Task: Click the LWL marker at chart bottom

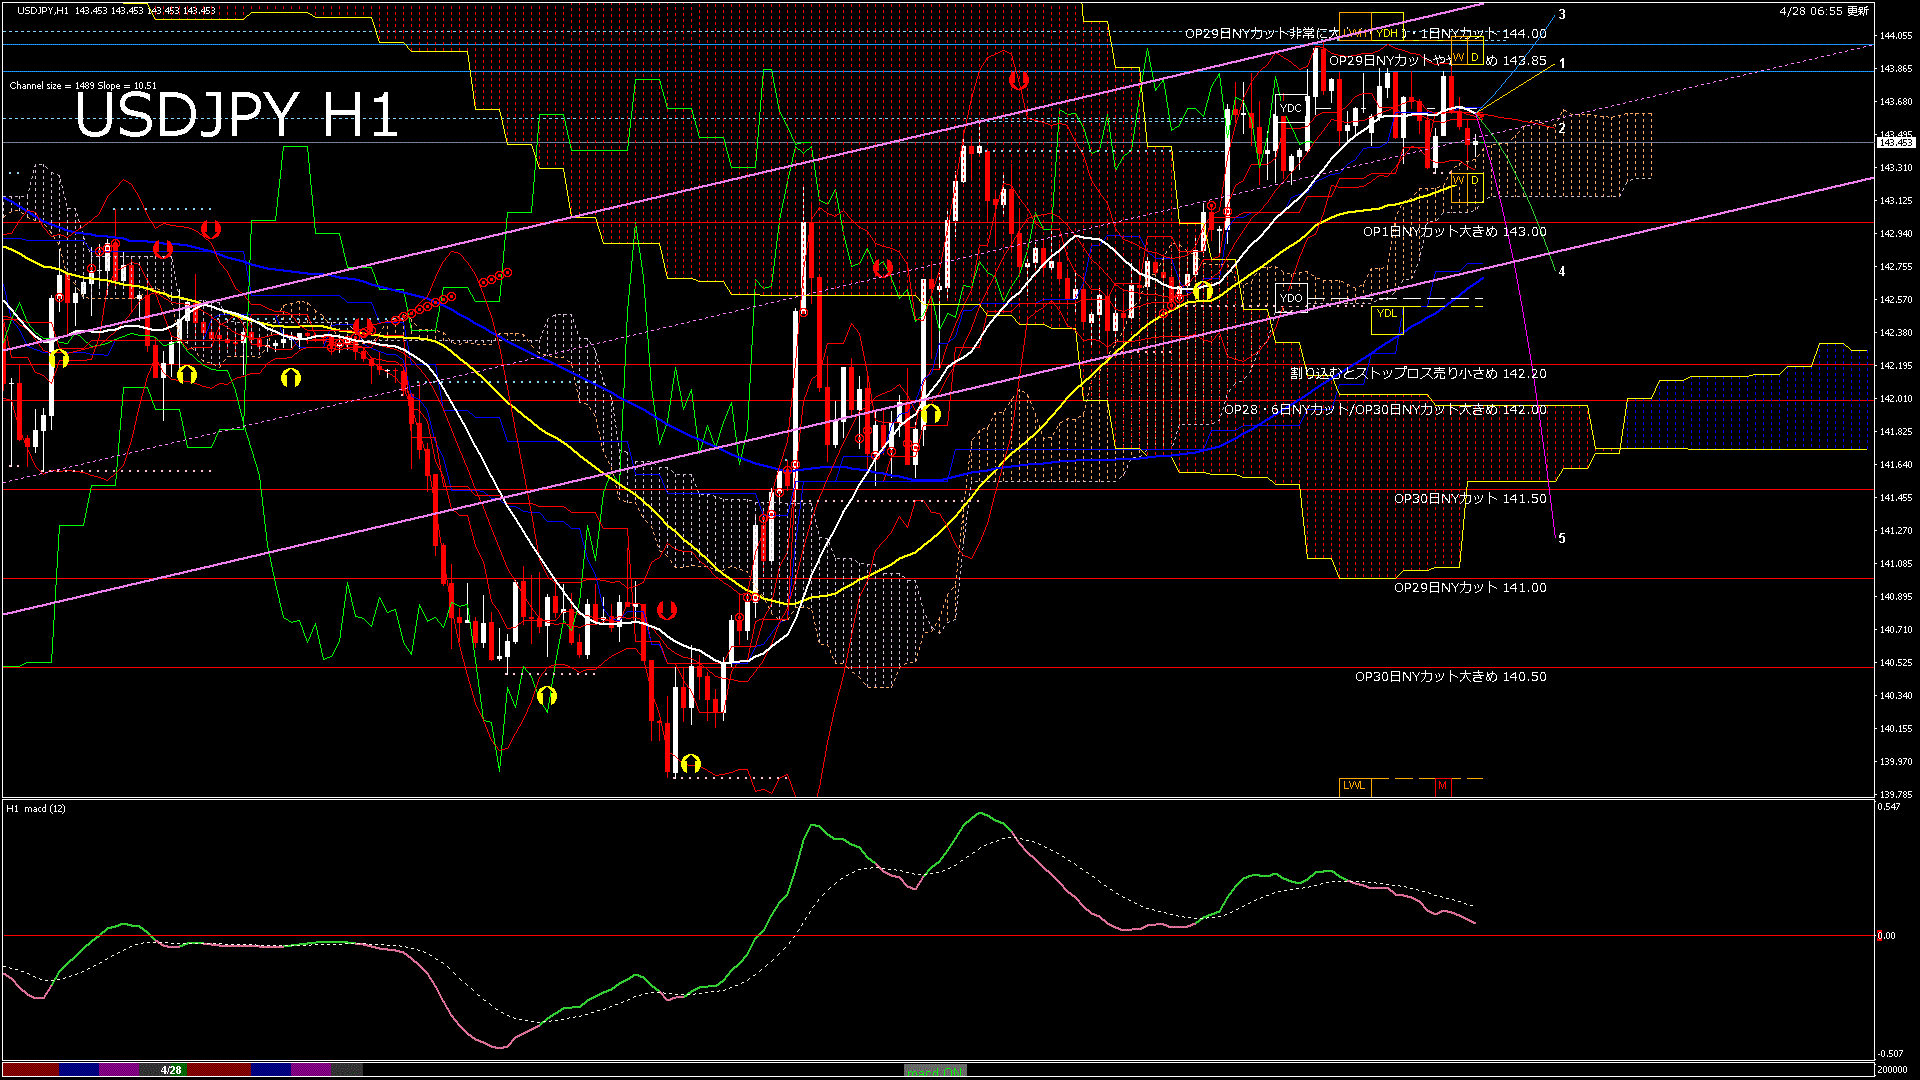Action: [1354, 786]
